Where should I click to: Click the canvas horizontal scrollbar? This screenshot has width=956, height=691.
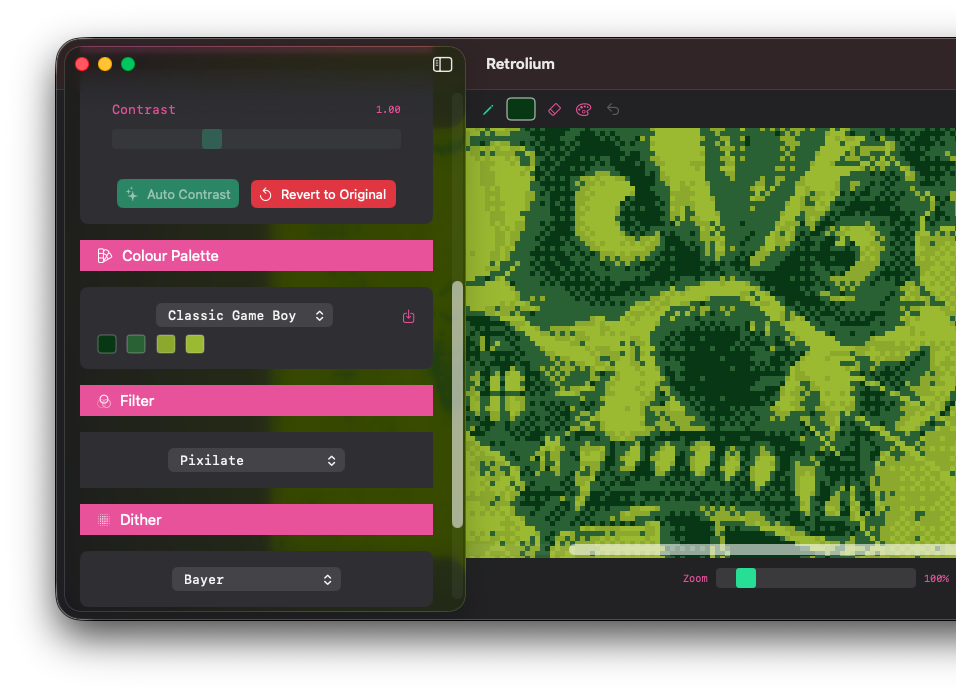click(762, 549)
